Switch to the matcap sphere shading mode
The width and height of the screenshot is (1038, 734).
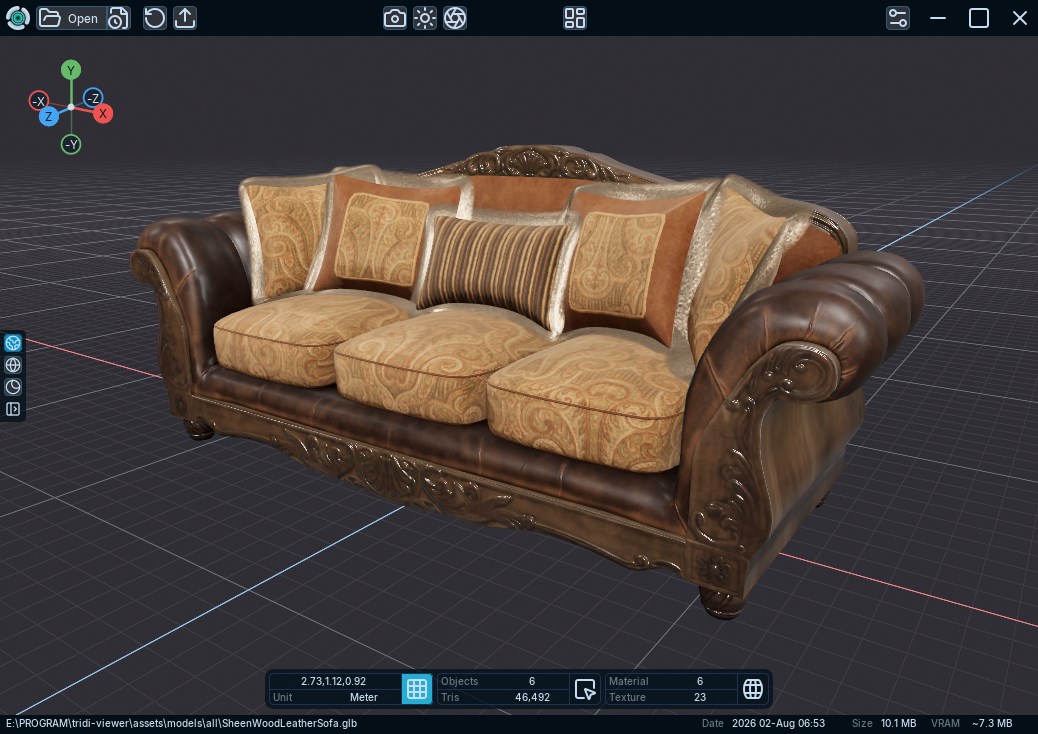(x=13, y=387)
